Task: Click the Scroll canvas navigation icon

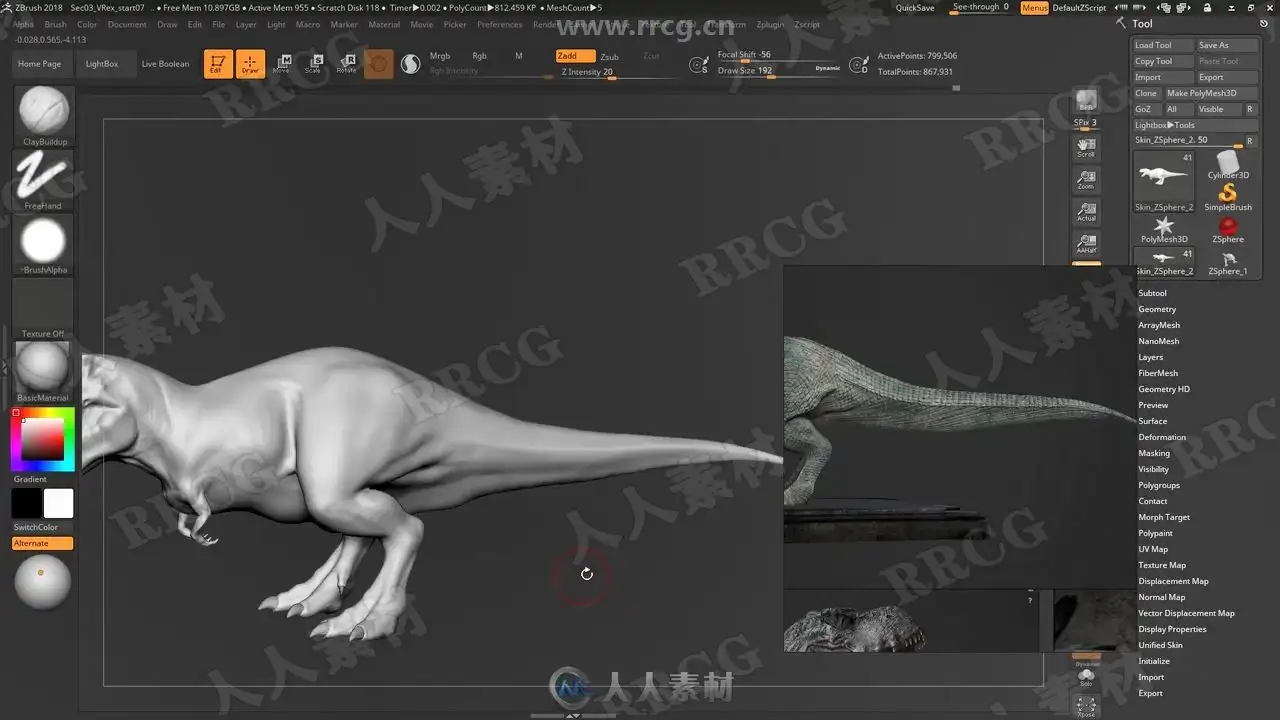Action: pos(1086,148)
